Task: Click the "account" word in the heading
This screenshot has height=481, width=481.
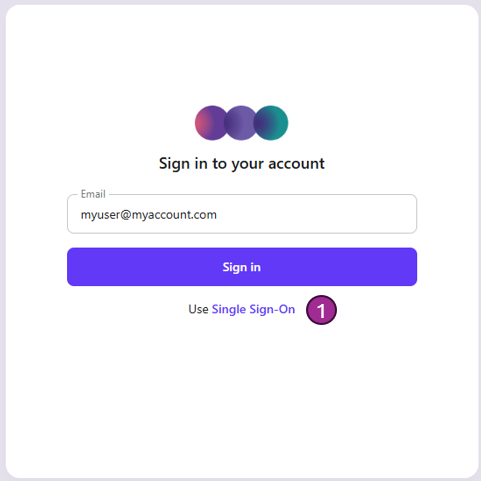Action: pos(296,164)
